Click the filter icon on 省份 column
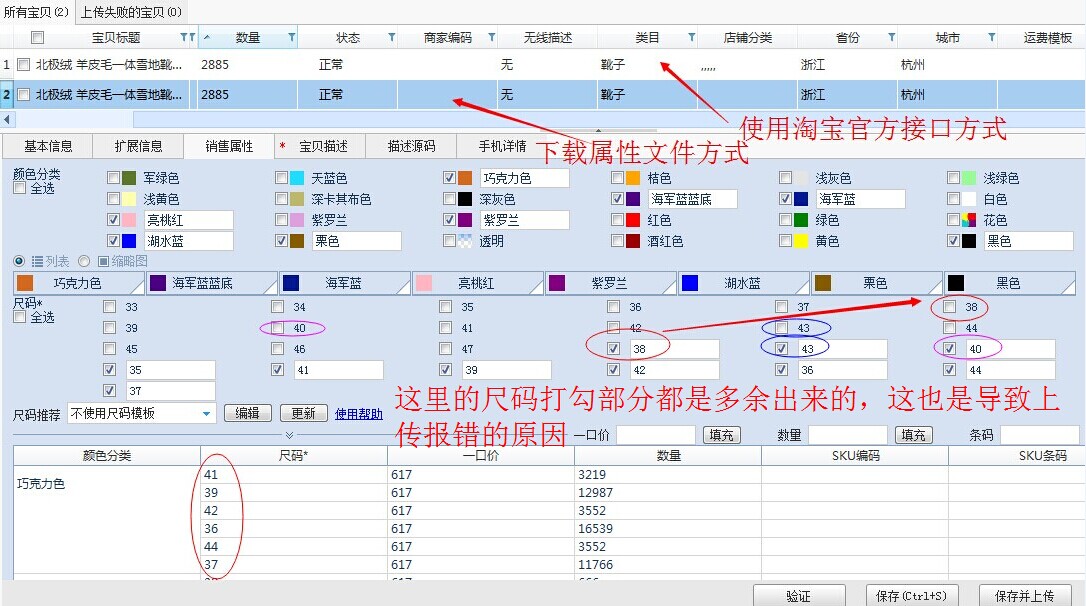Screen dimensions: 1086x606 [891, 38]
